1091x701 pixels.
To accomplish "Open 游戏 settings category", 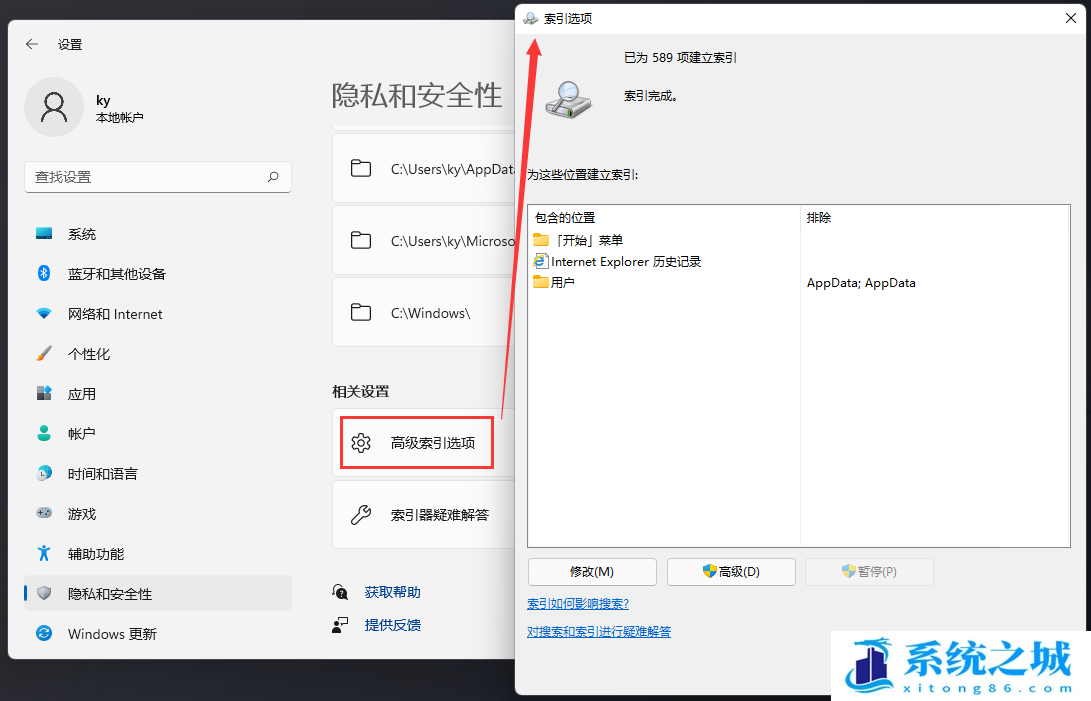I will tap(158, 513).
